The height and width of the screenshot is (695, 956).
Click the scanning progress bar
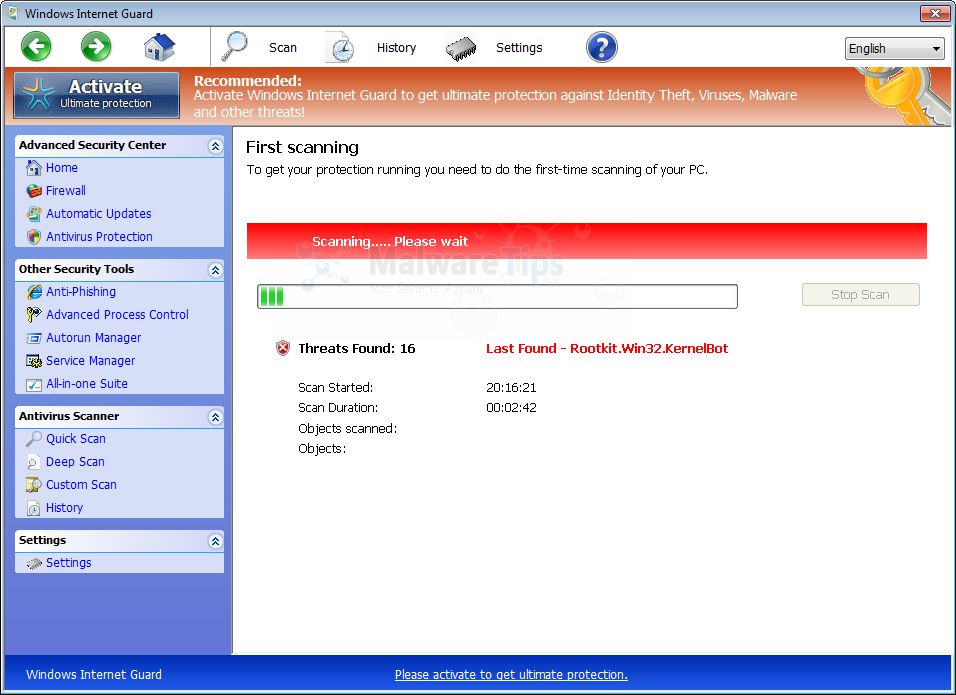pos(497,296)
